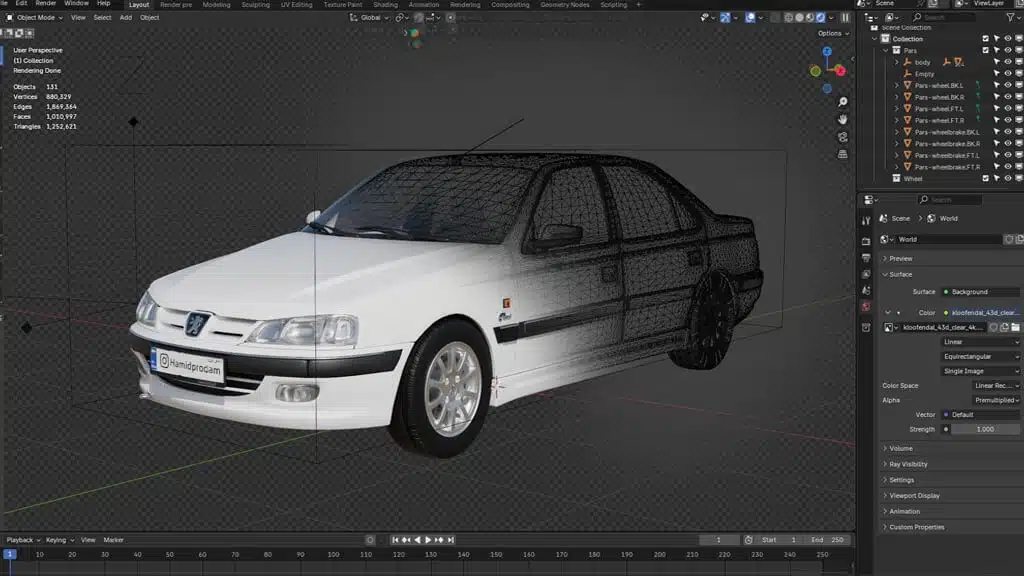The image size is (1024, 576).
Task: Open View Layer properties tab icon
Action: (x=866, y=274)
